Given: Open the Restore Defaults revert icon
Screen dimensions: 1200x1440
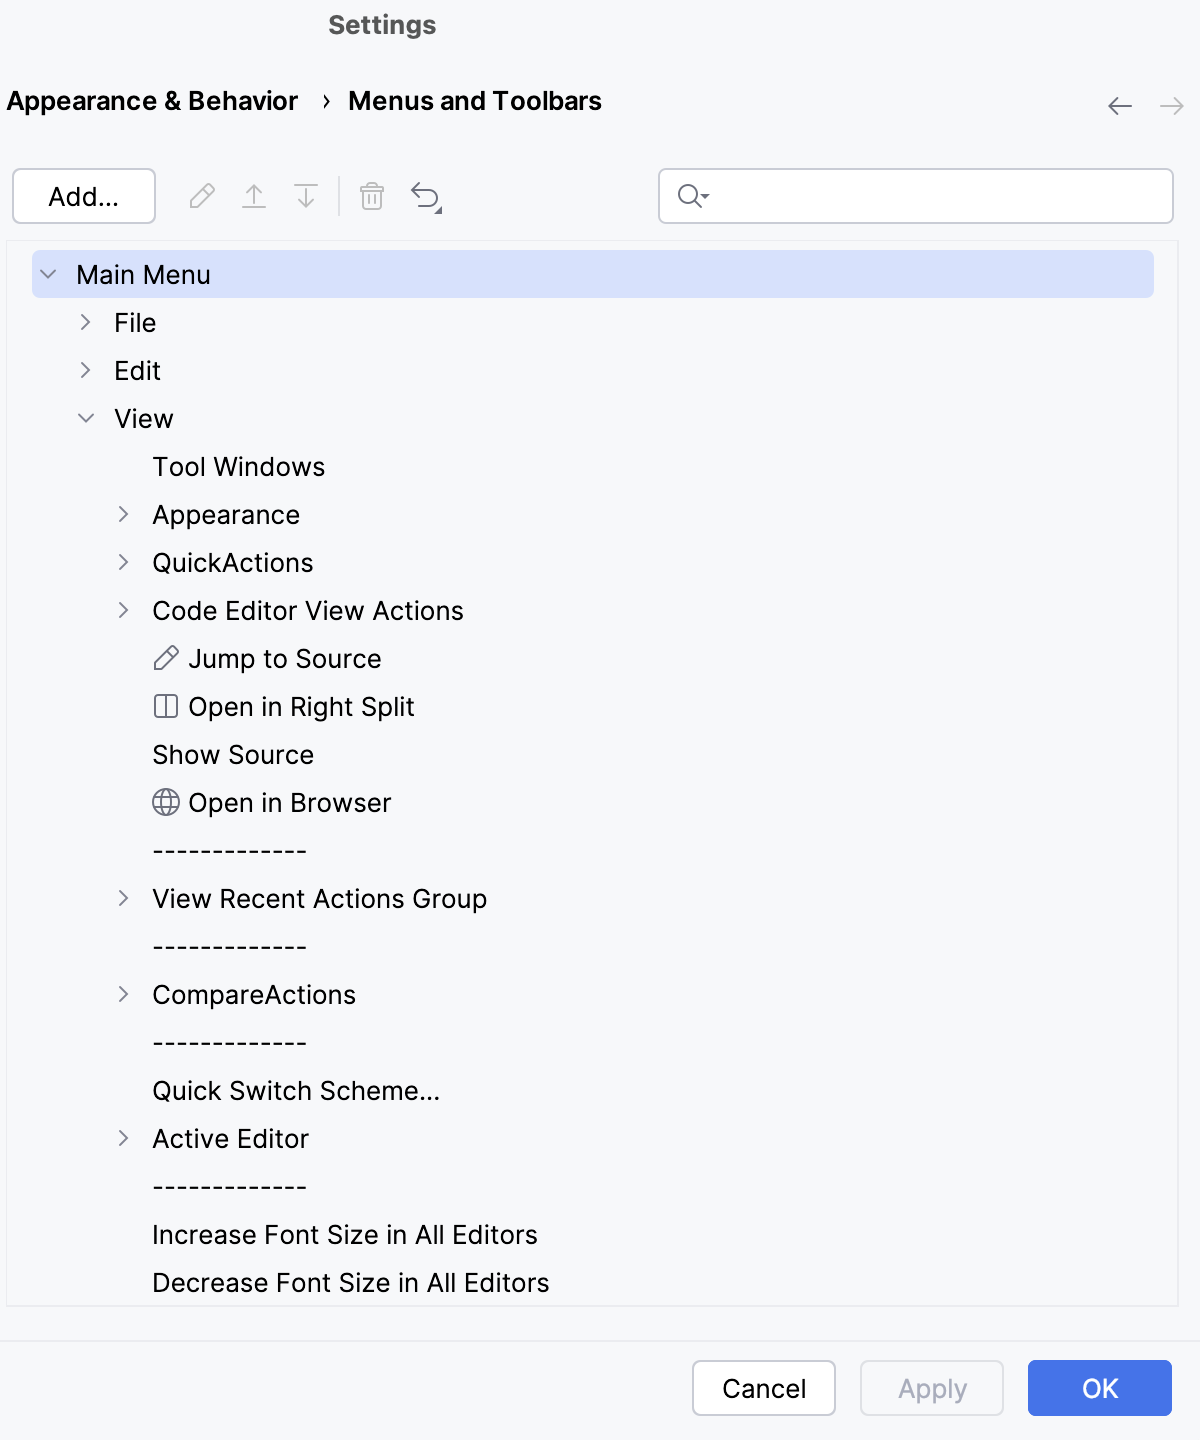Looking at the screenshot, I should (424, 196).
